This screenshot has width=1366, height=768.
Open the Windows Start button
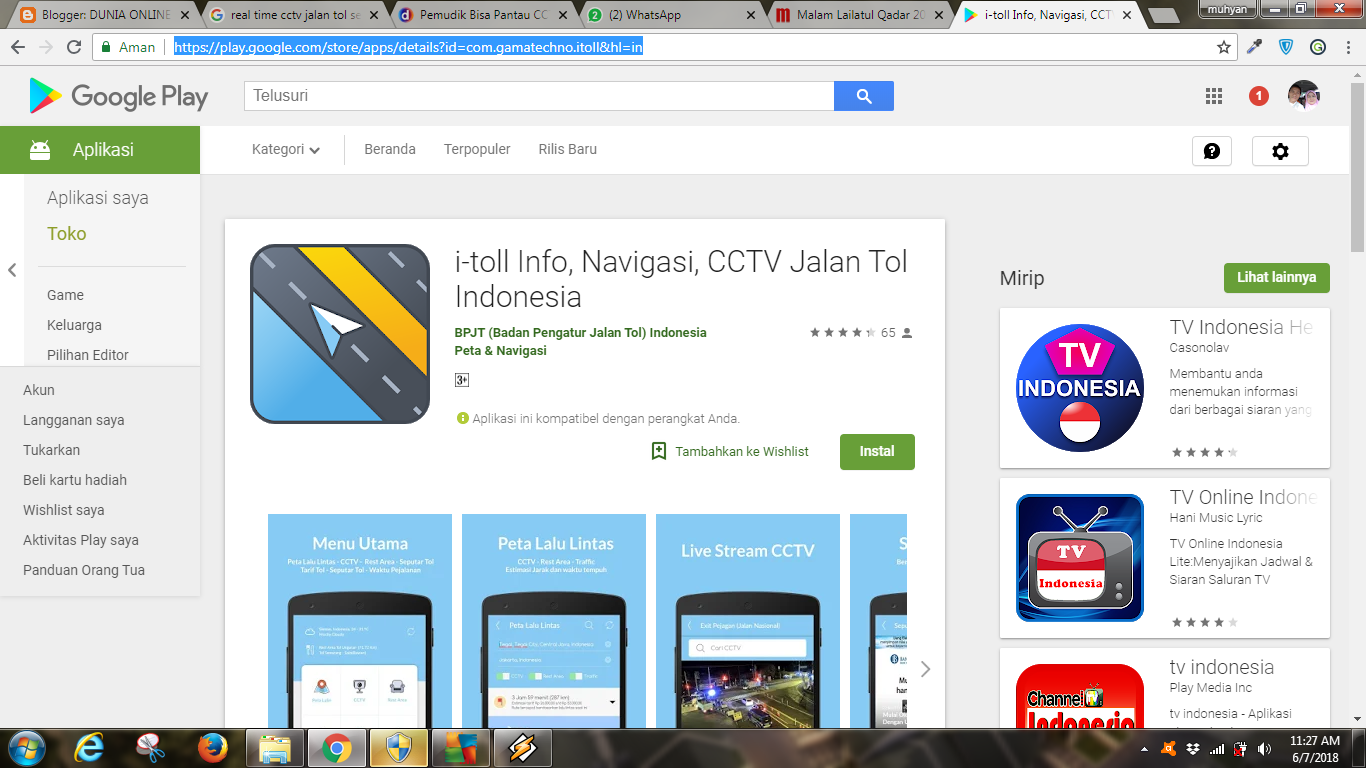click(25, 748)
